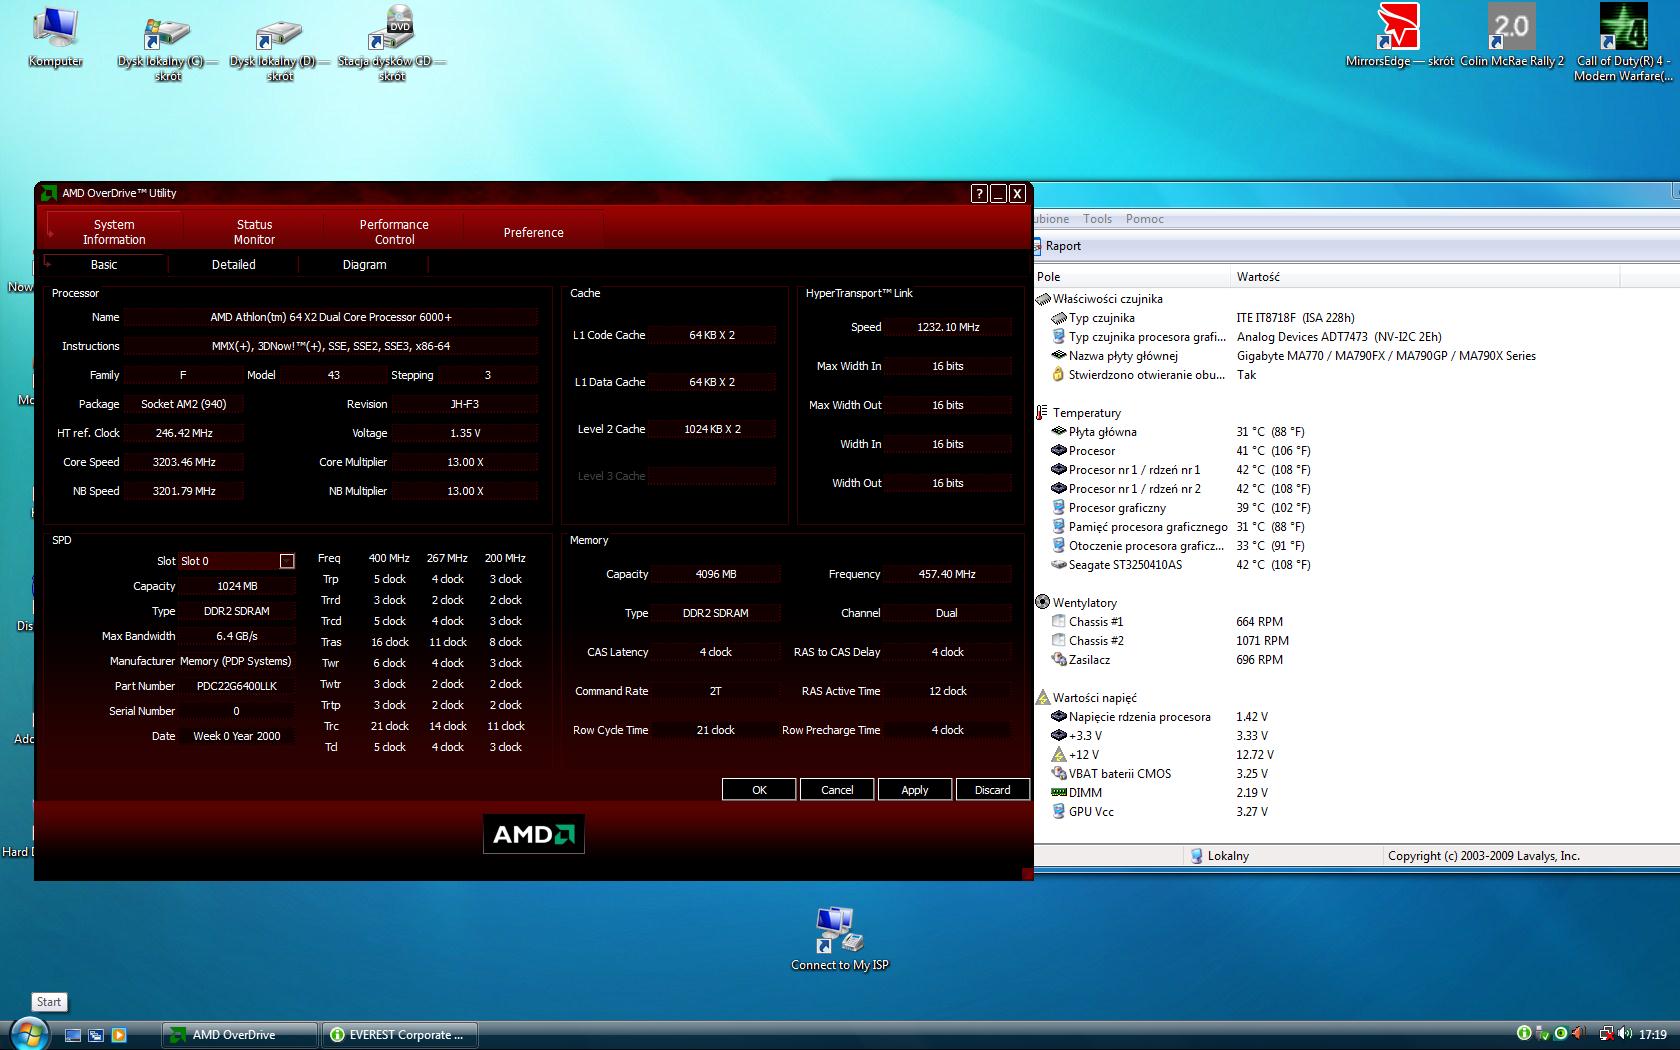
Task: Click the AMD logo in OverDrive
Action: tap(534, 834)
